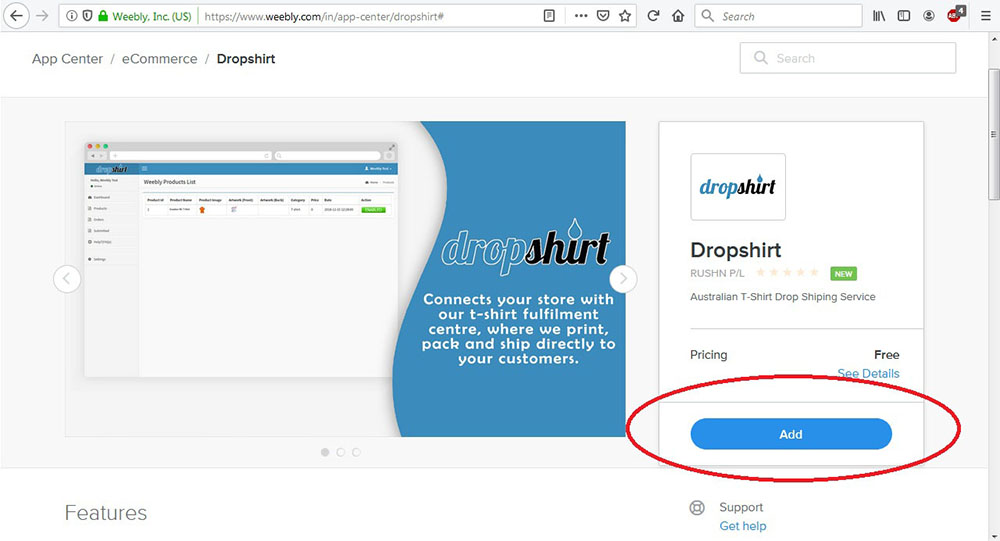Focus the browser Search box
This screenshot has width=1000, height=541.
(779, 16)
